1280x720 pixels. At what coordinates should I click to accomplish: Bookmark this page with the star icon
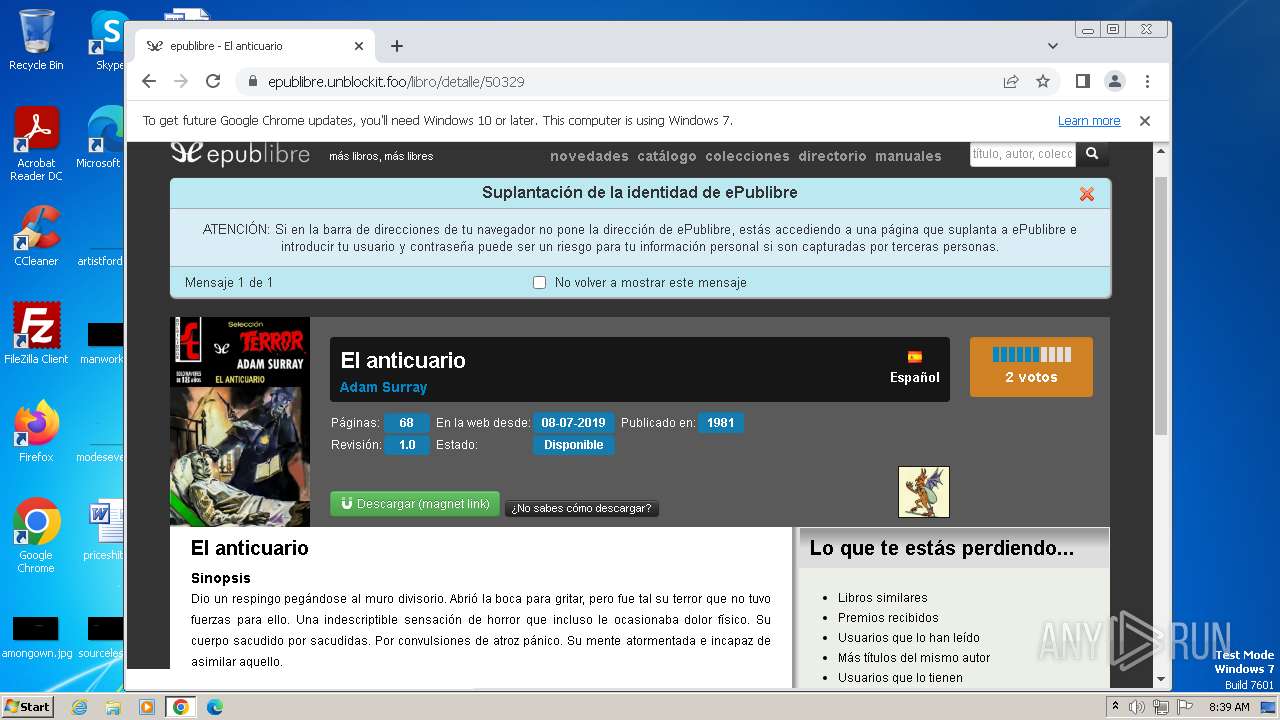tap(1043, 81)
